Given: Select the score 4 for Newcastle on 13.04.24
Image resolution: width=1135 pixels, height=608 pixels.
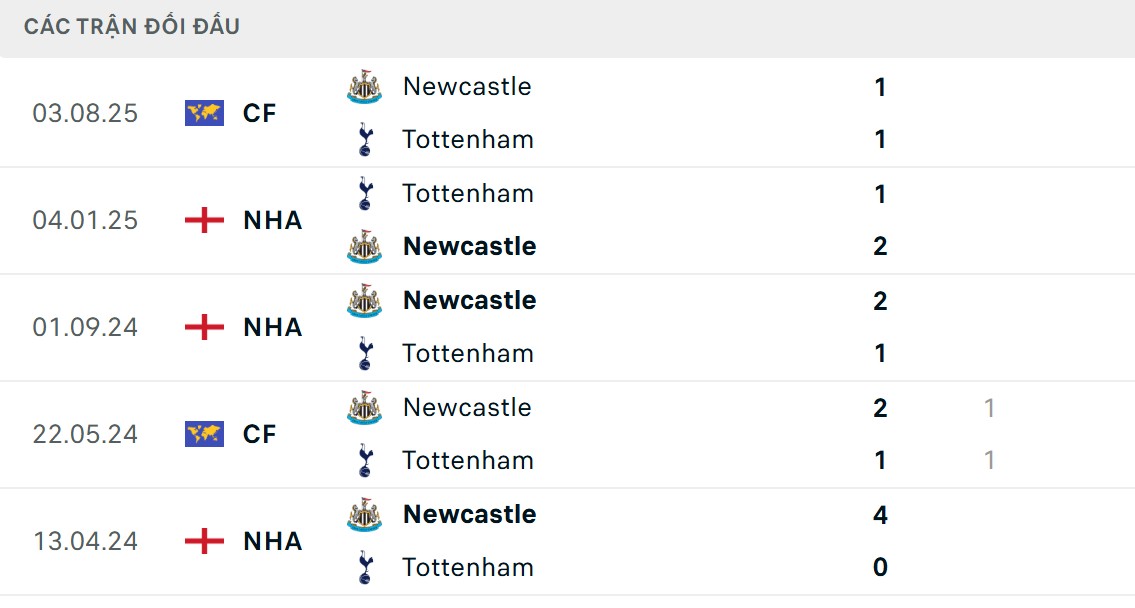Looking at the screenshot, I should click(879, 514).
